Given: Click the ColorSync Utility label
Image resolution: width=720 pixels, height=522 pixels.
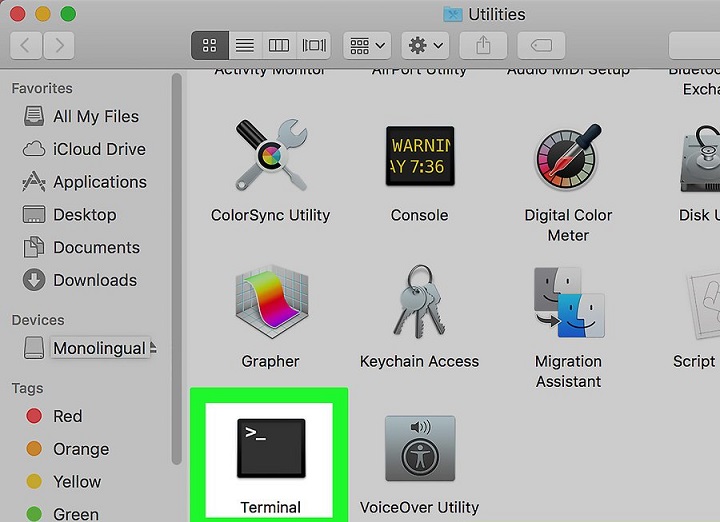Looking at the screenshot, I should [270, 215].
